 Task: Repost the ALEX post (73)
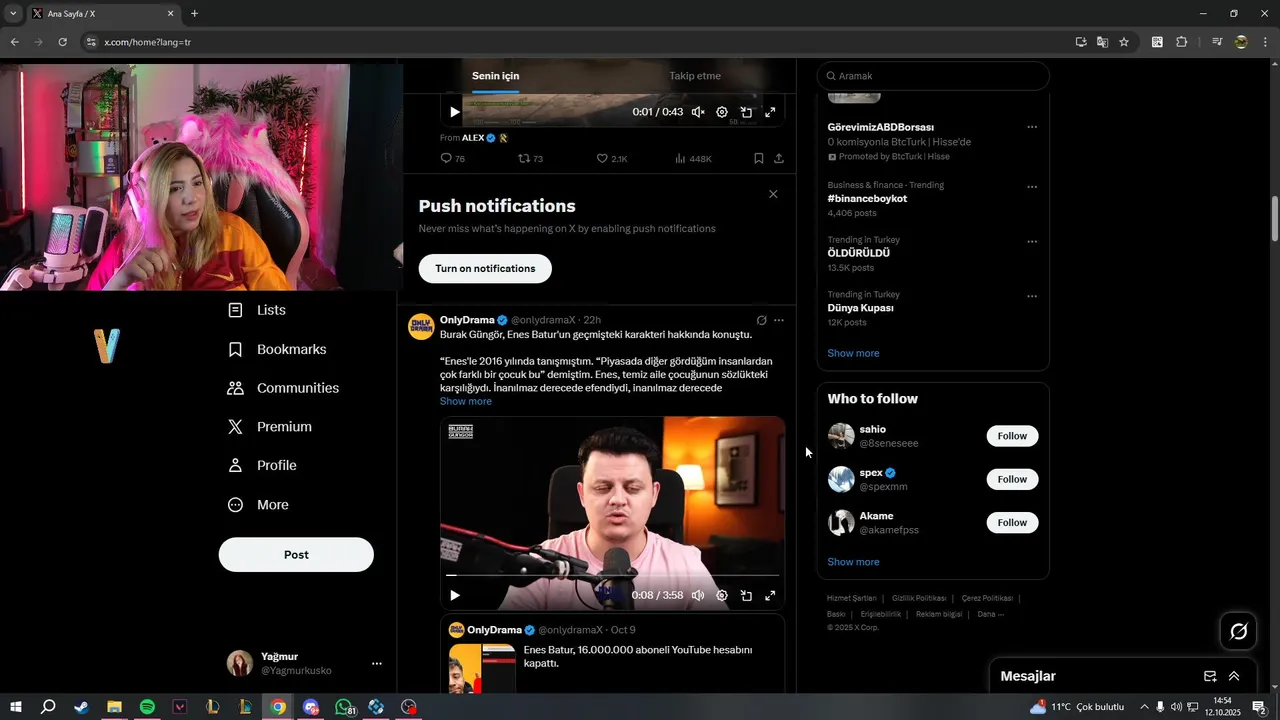(530, 159)
